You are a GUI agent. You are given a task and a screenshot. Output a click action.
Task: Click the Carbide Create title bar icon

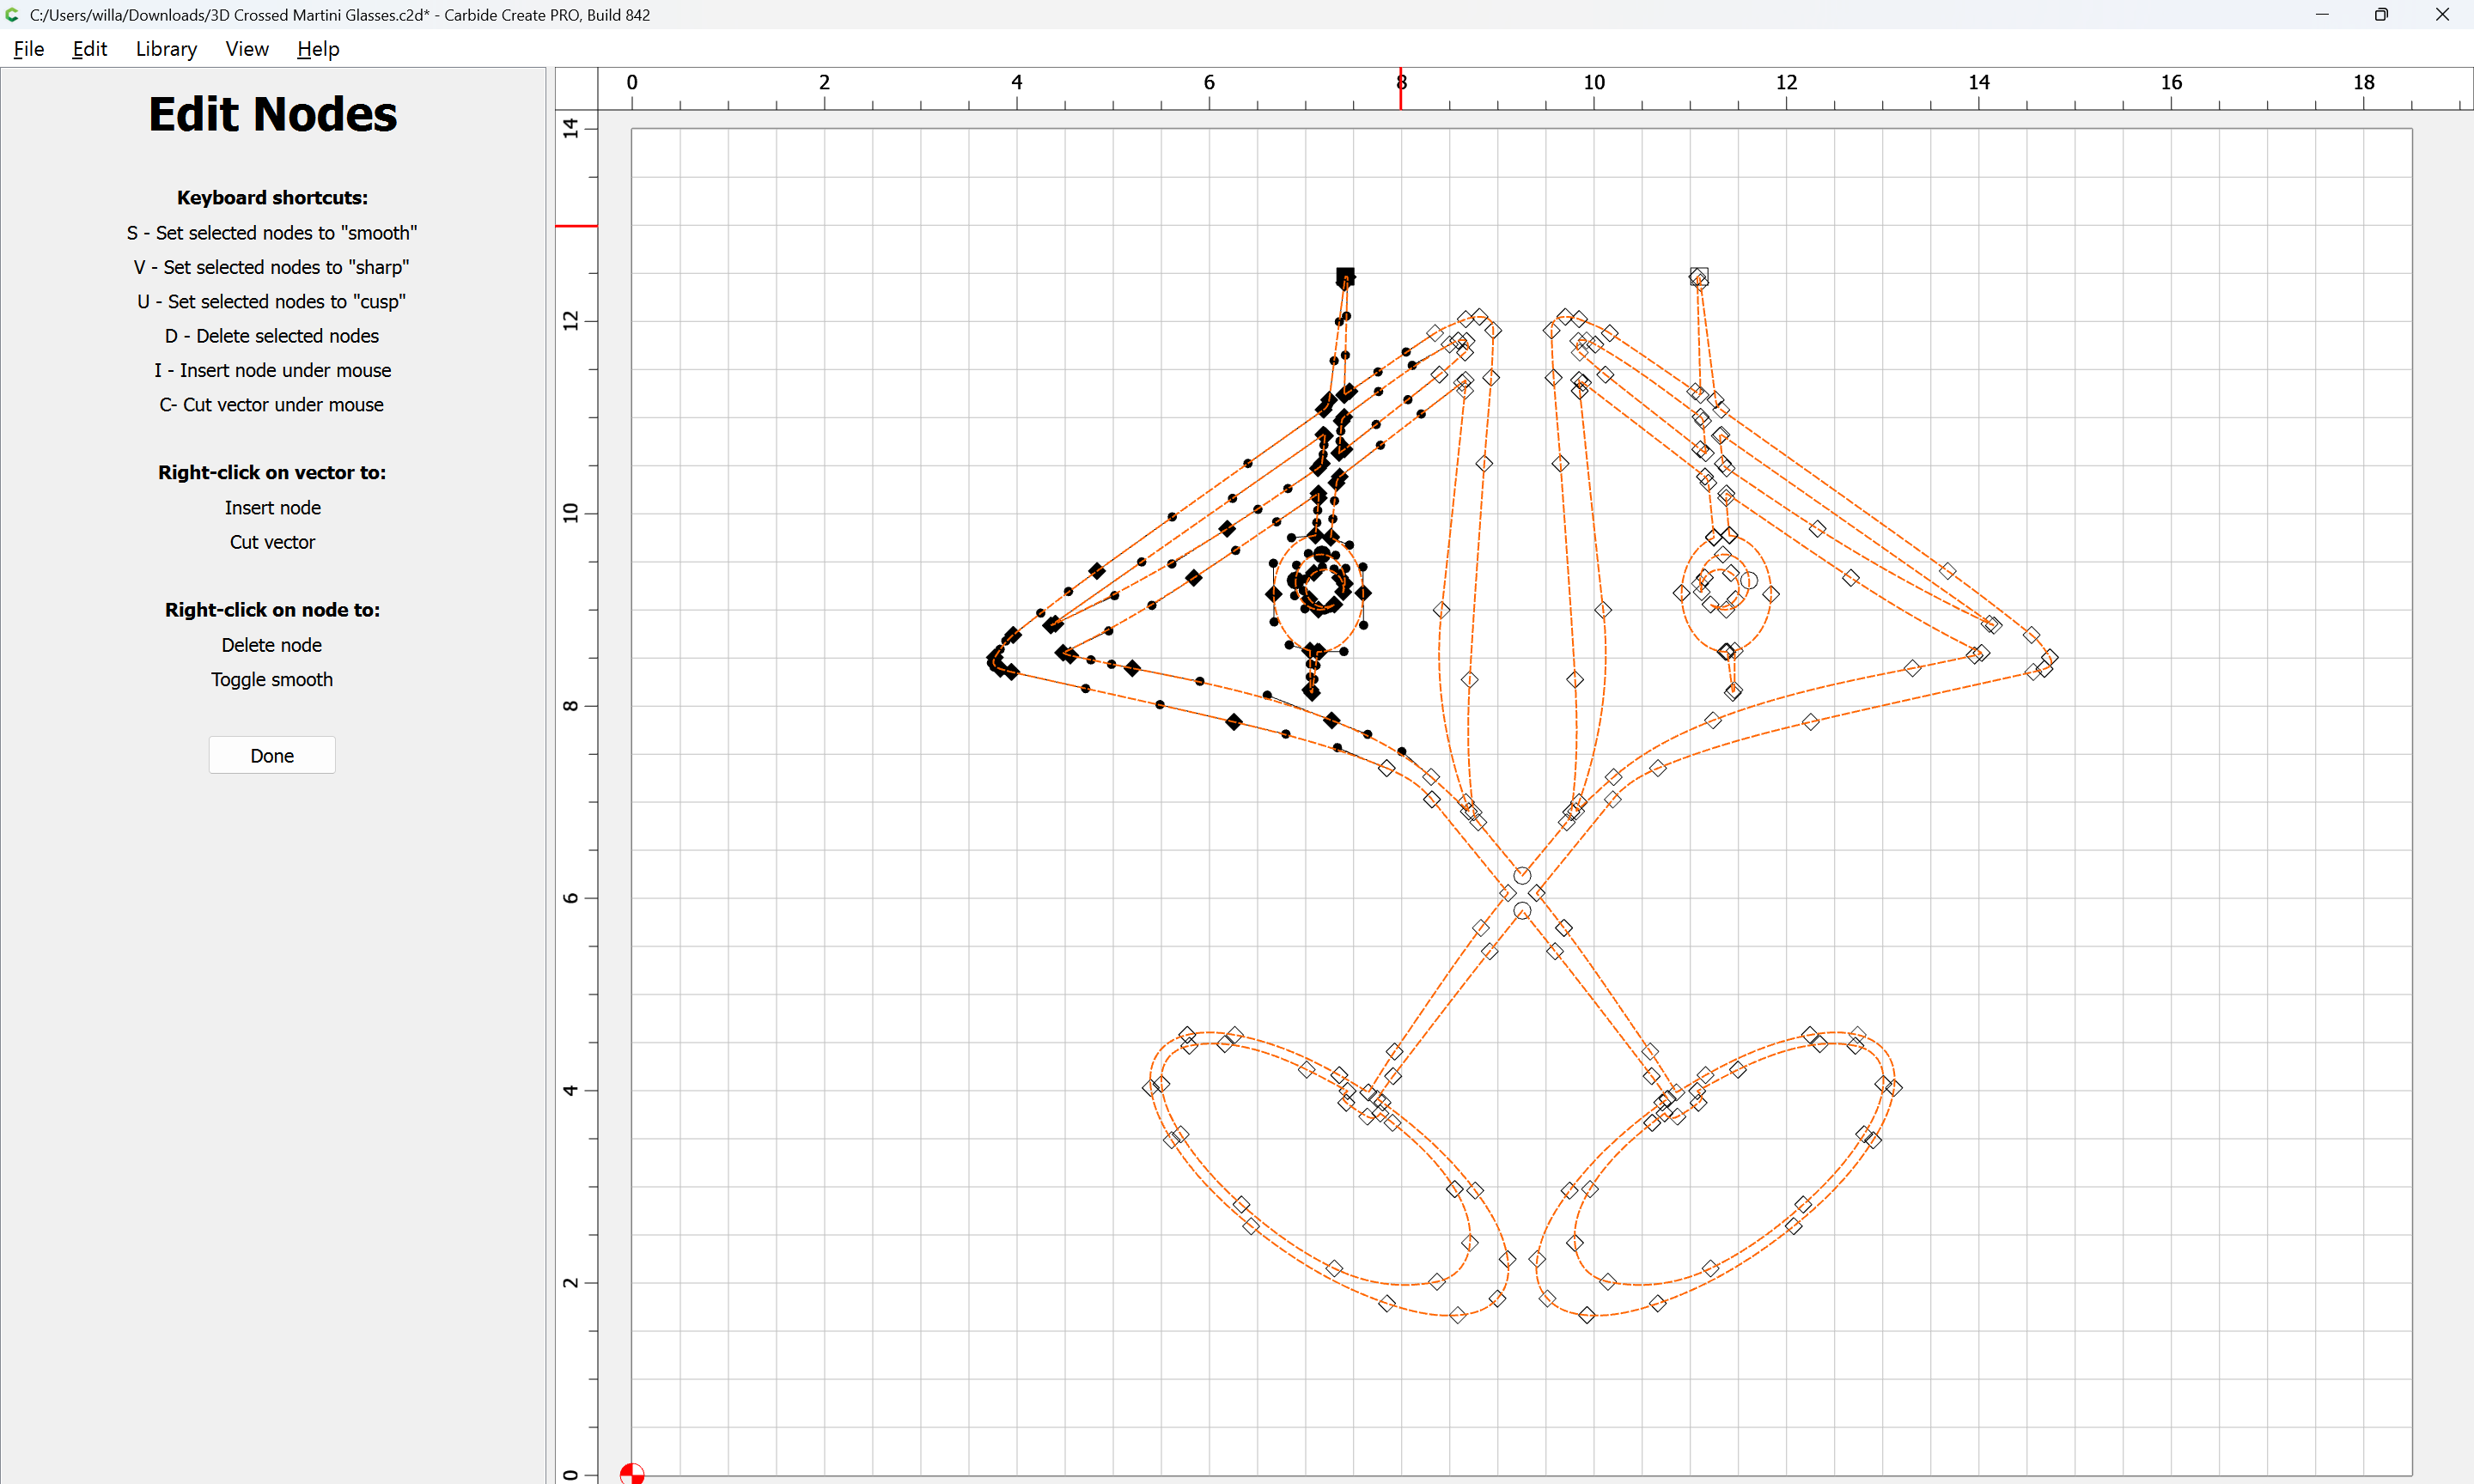(x=12, y=15)
